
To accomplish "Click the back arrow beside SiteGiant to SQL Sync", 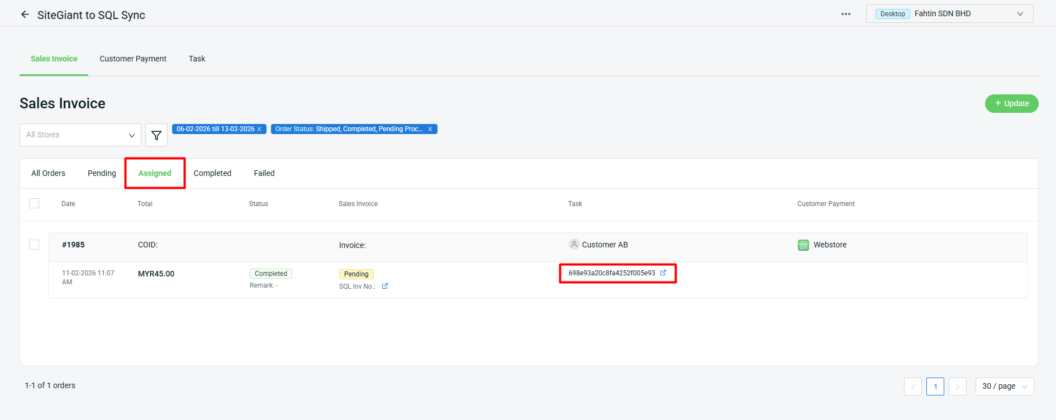I will pyautogui.click(x=25, y=14).
